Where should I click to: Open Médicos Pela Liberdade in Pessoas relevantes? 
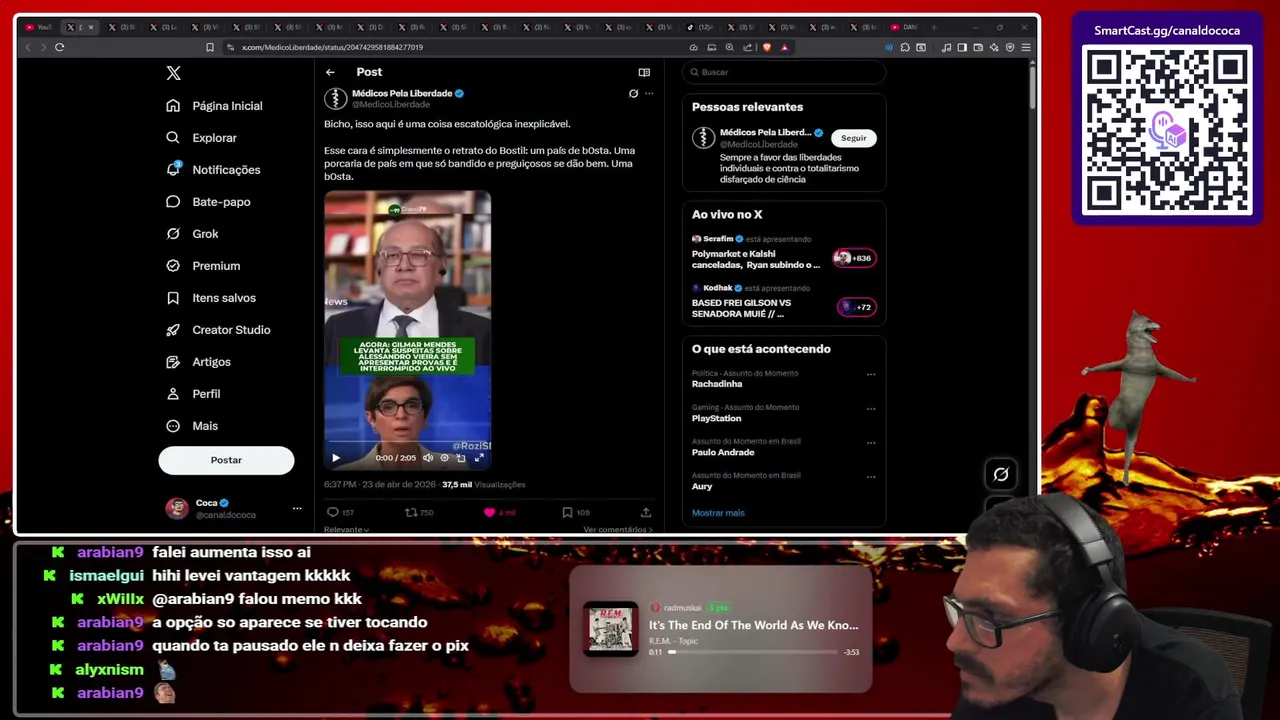click(765, 132)
